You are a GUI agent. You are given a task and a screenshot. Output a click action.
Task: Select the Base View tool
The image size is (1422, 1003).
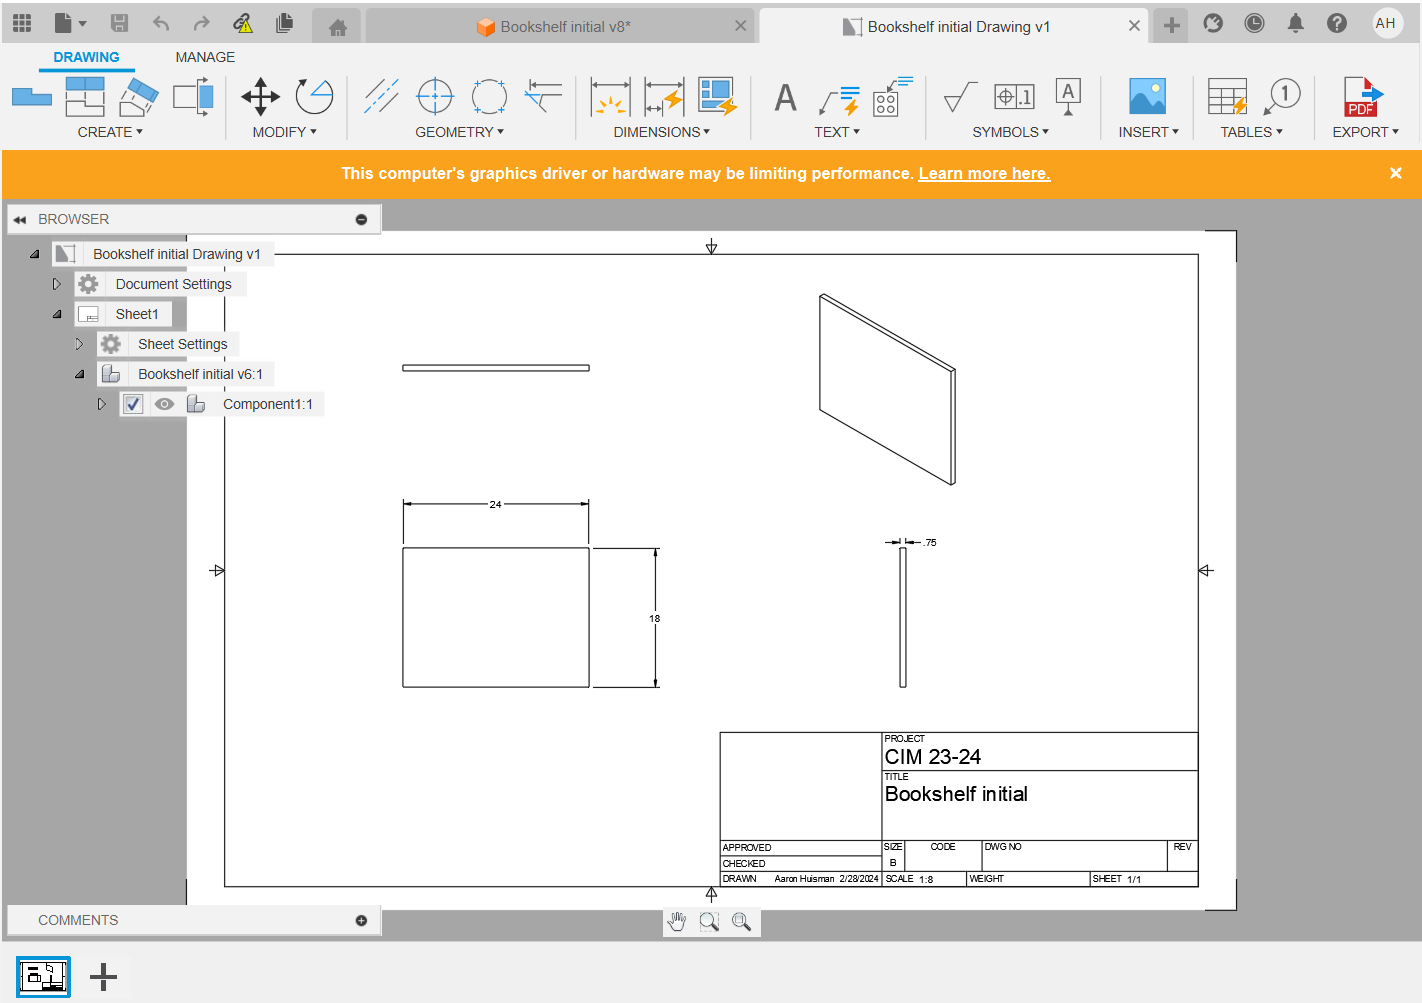(32, 97)
